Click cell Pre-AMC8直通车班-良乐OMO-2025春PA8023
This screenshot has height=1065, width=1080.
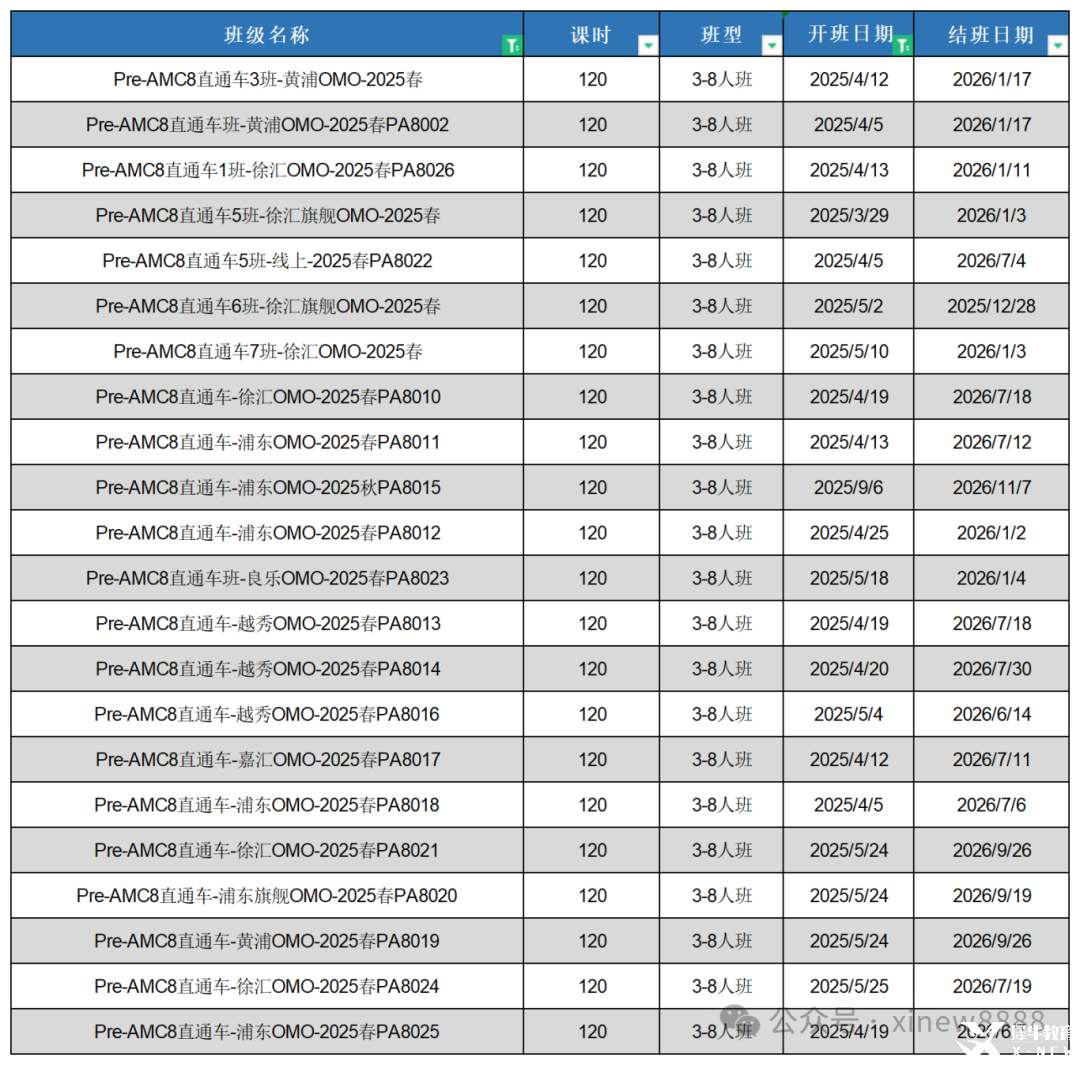pyautogui.click(x=267, y=578)
